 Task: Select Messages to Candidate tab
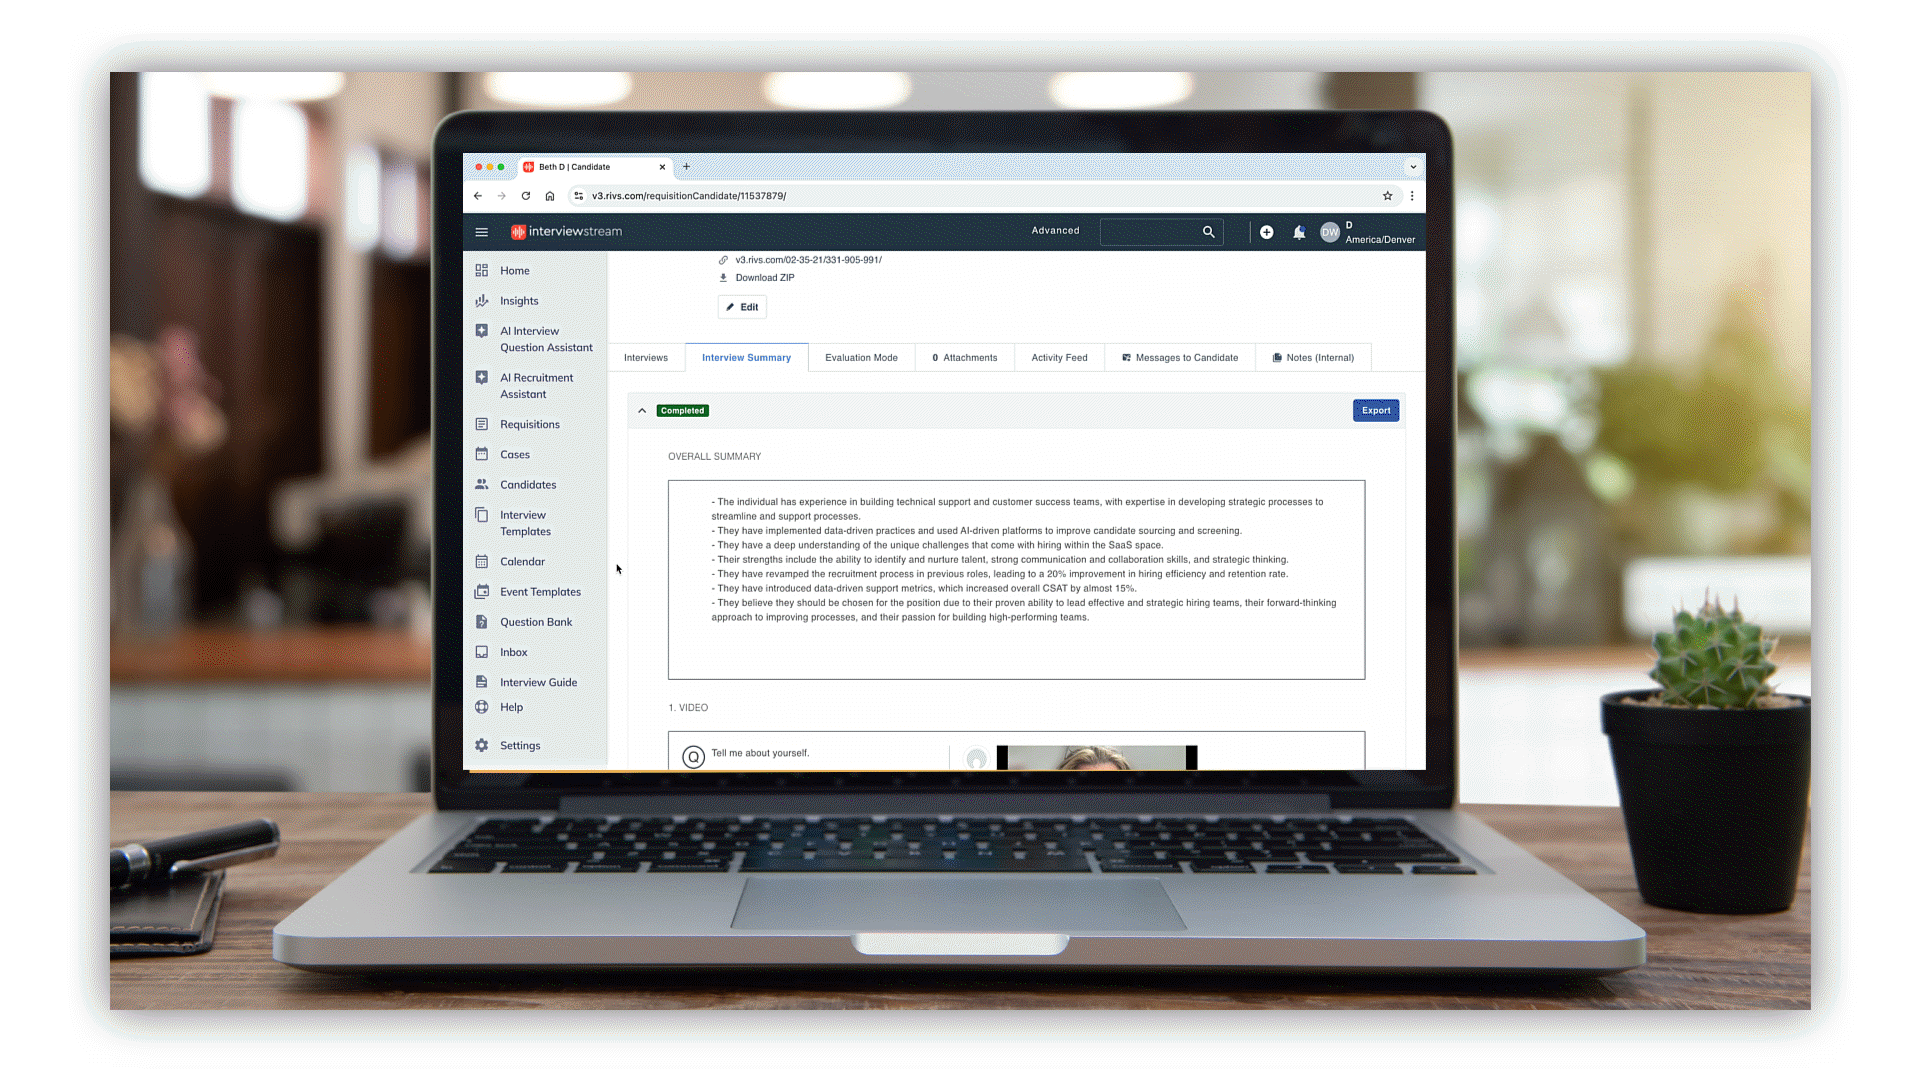click(x=1179, y=357)
